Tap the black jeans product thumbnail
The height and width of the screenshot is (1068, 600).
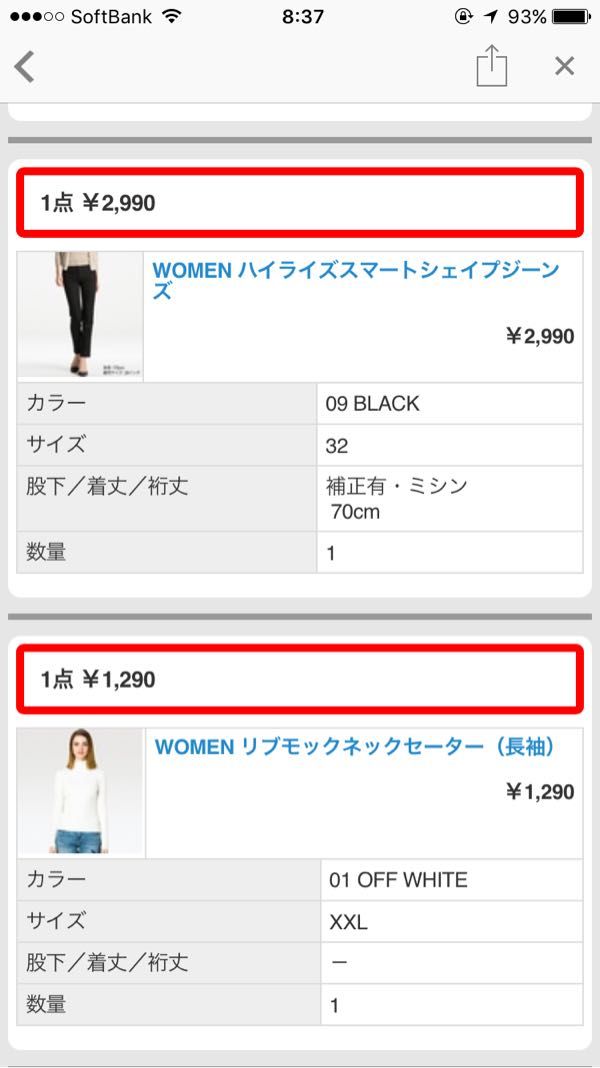(x=80, y=315)
